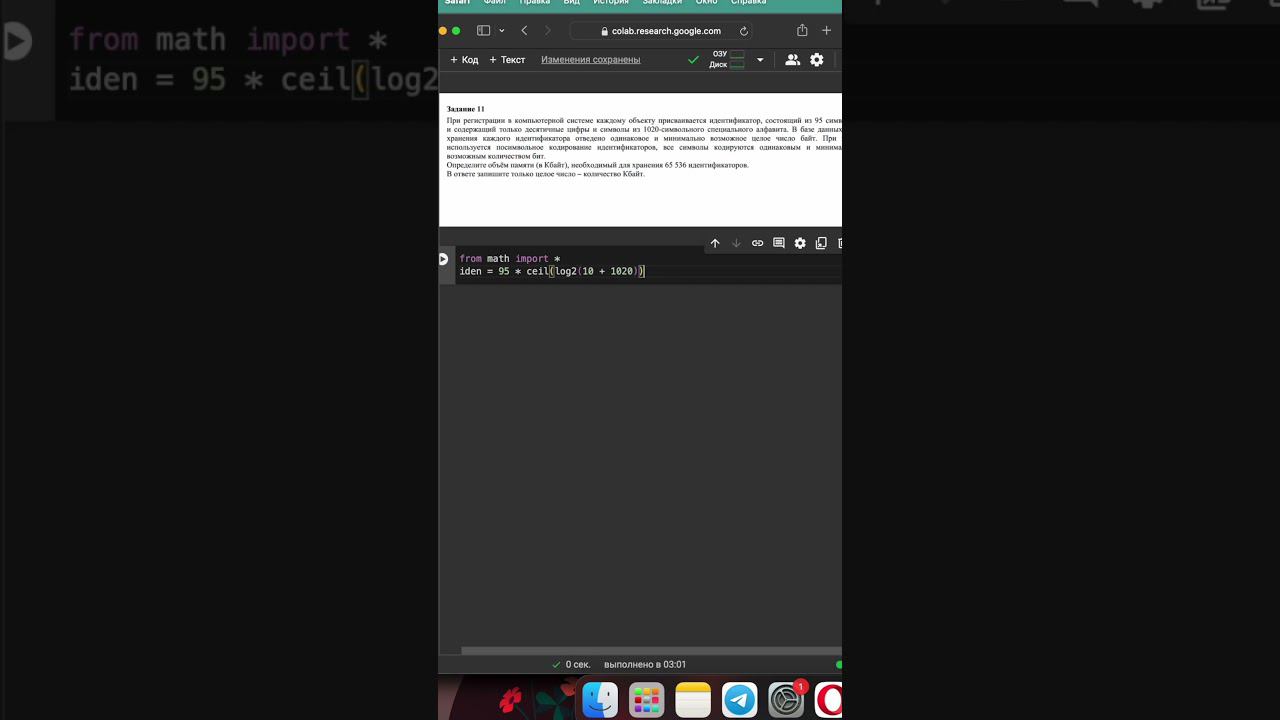Click the green fullscreen window dot
The image size is (1280, 720).
coord(456,31)
